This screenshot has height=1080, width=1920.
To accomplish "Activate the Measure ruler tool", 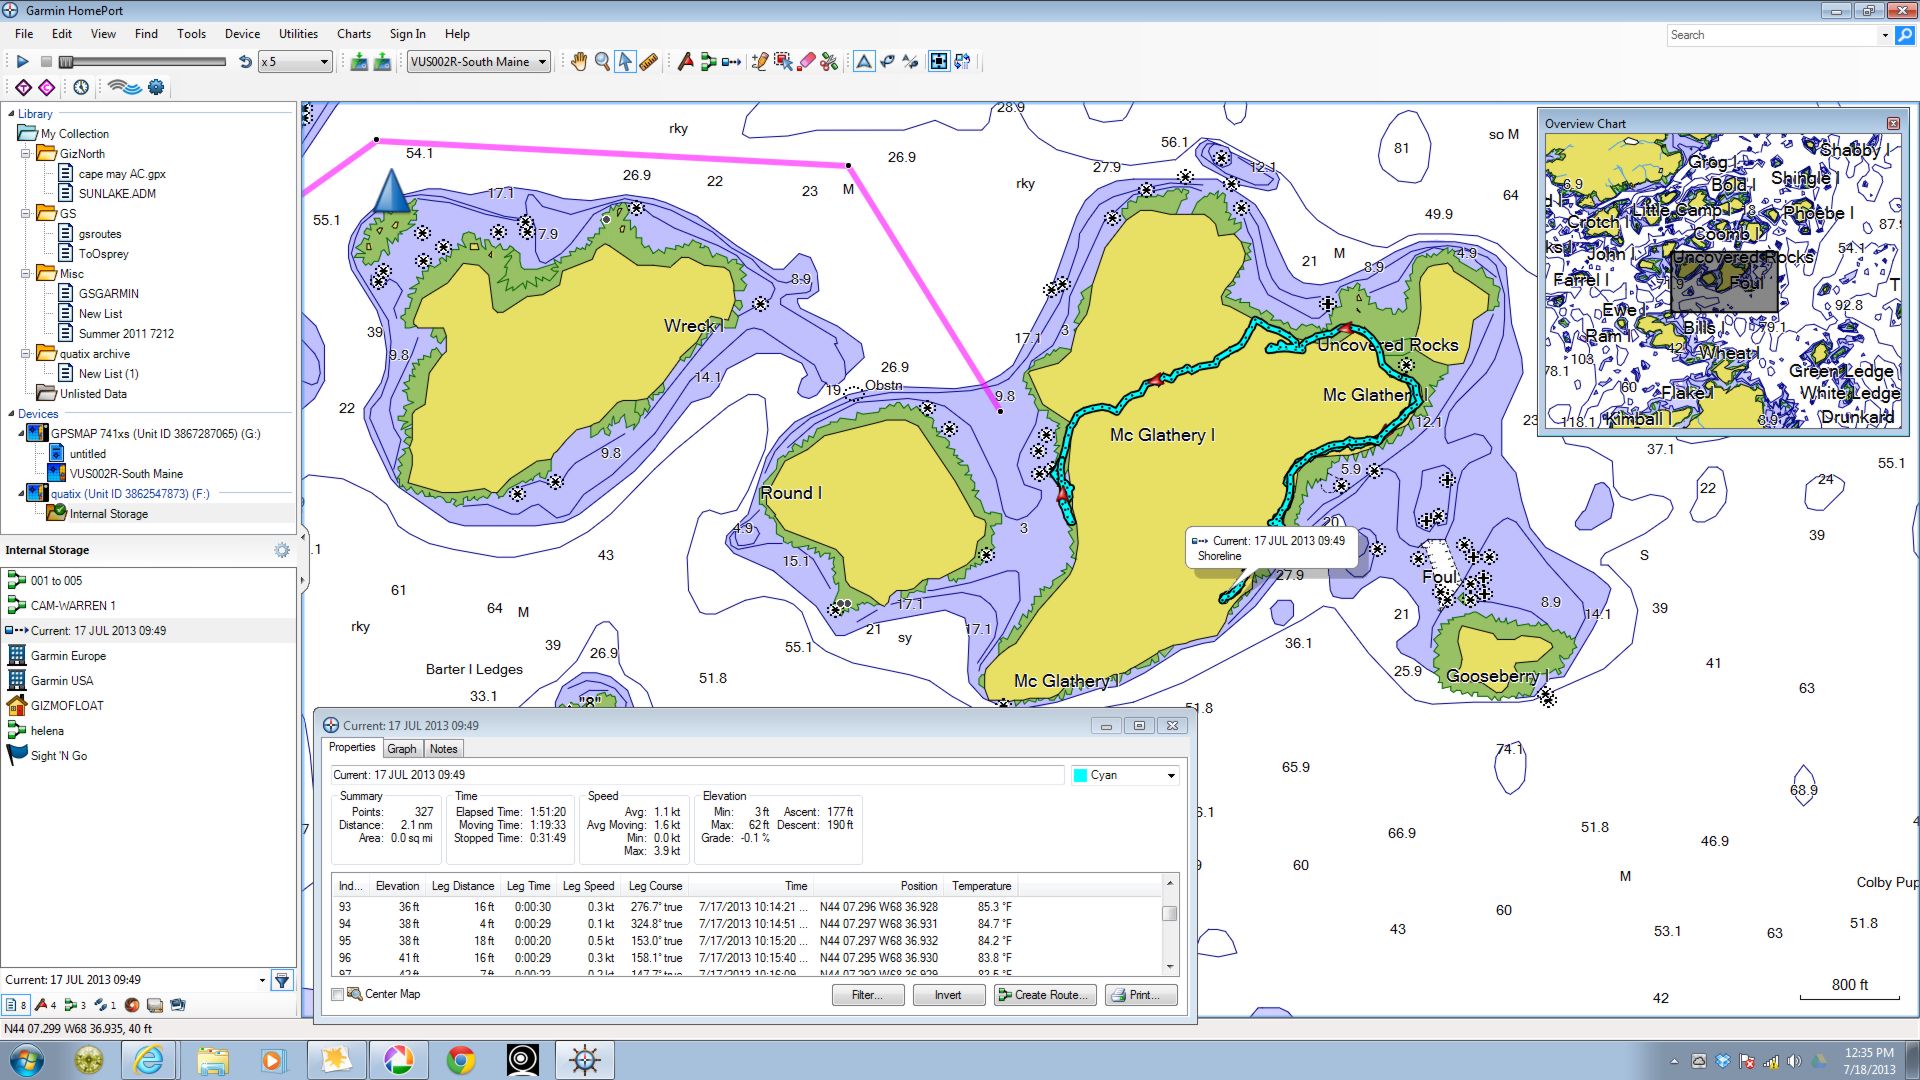I will click(648, 62).
